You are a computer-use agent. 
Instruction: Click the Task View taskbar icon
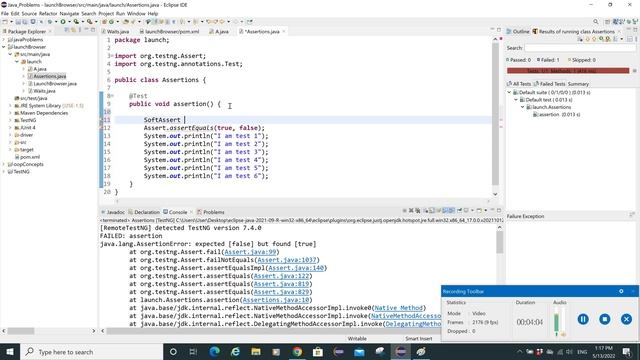pyautogui.click(x=193, y=351)
